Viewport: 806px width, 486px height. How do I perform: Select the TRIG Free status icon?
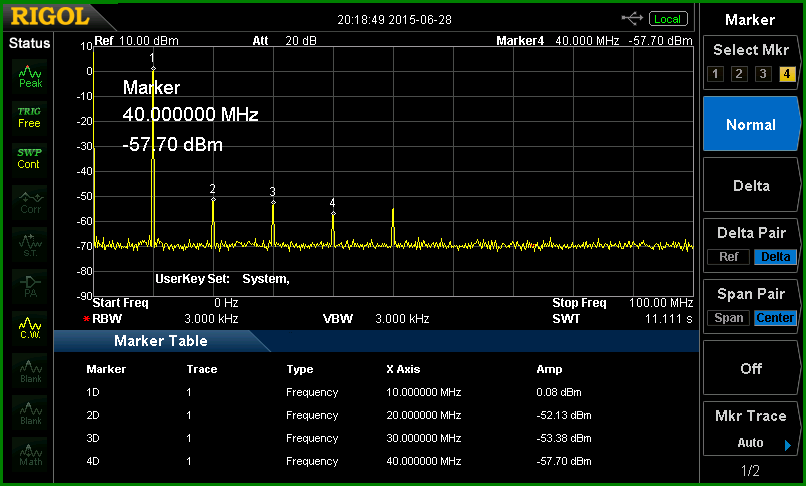point(29,117)
